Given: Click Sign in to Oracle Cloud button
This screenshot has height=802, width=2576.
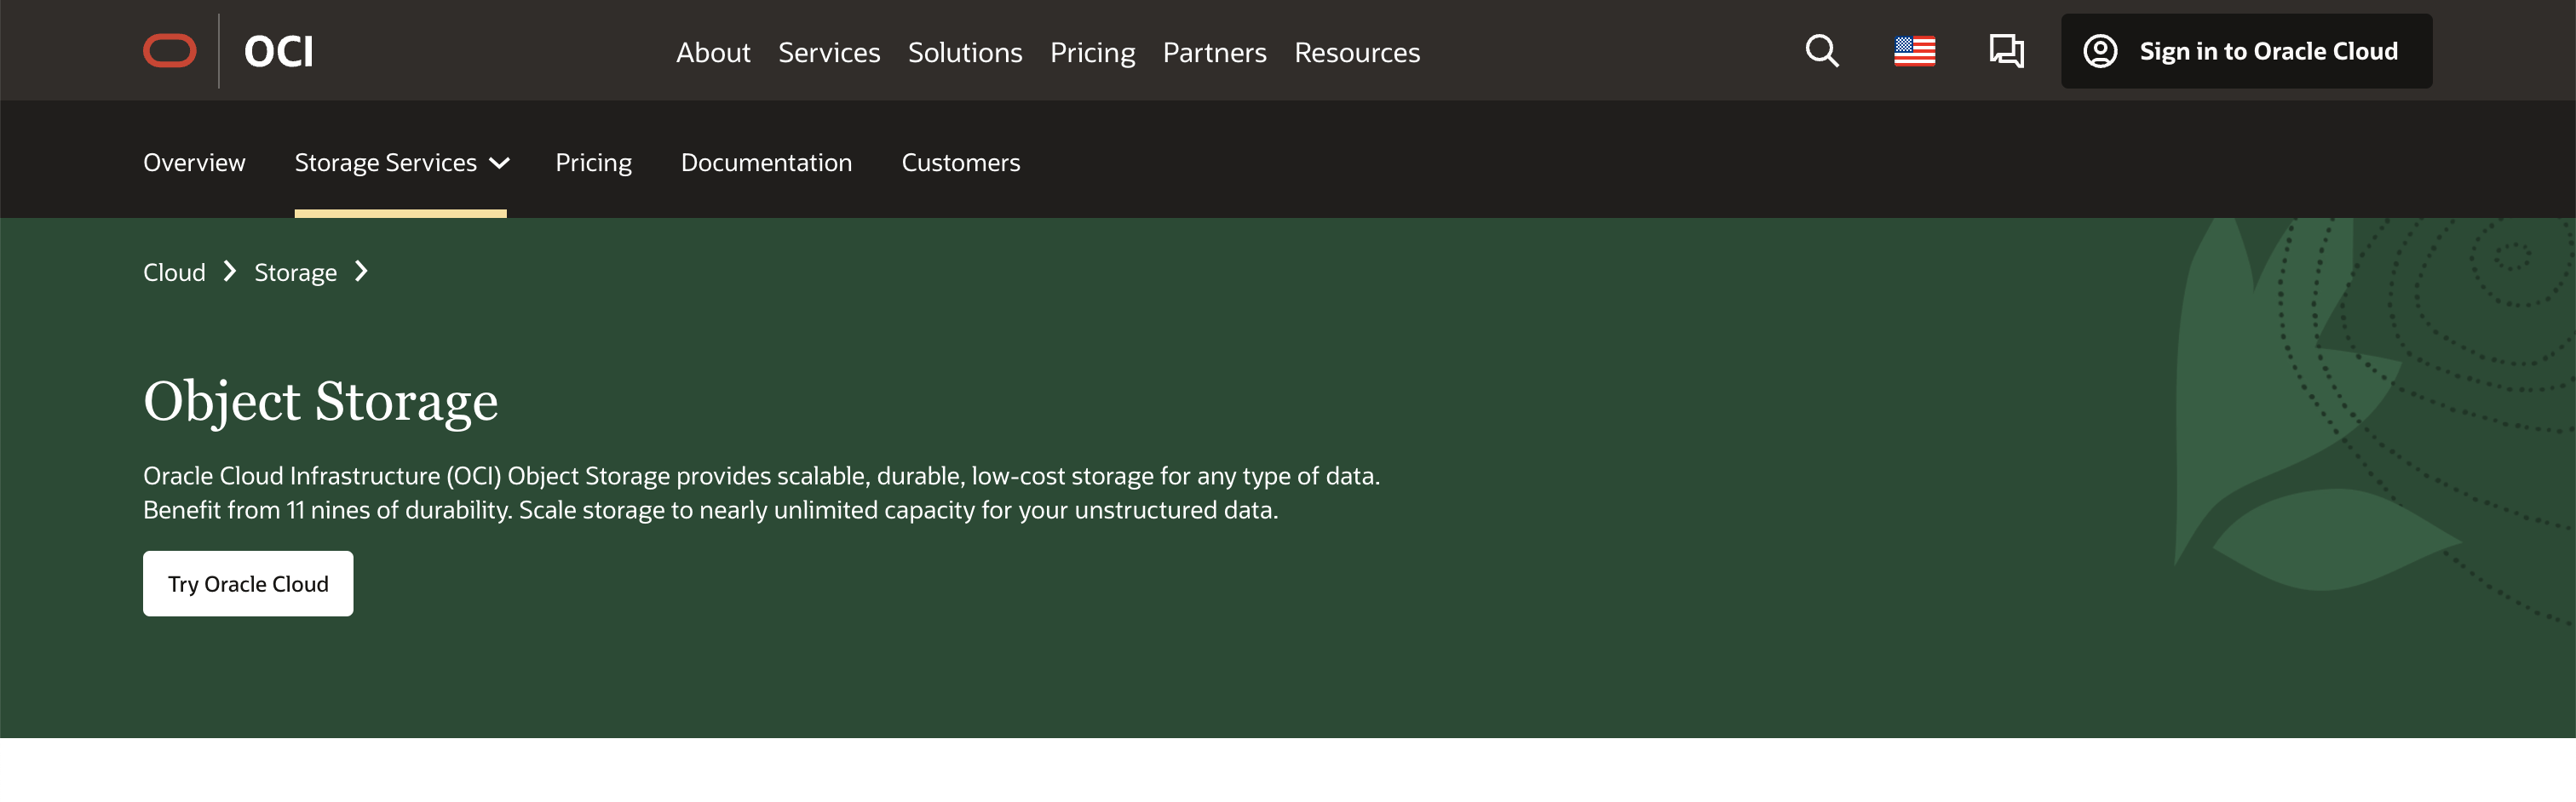Looking at the screenshot, I should click(2246, 51).
